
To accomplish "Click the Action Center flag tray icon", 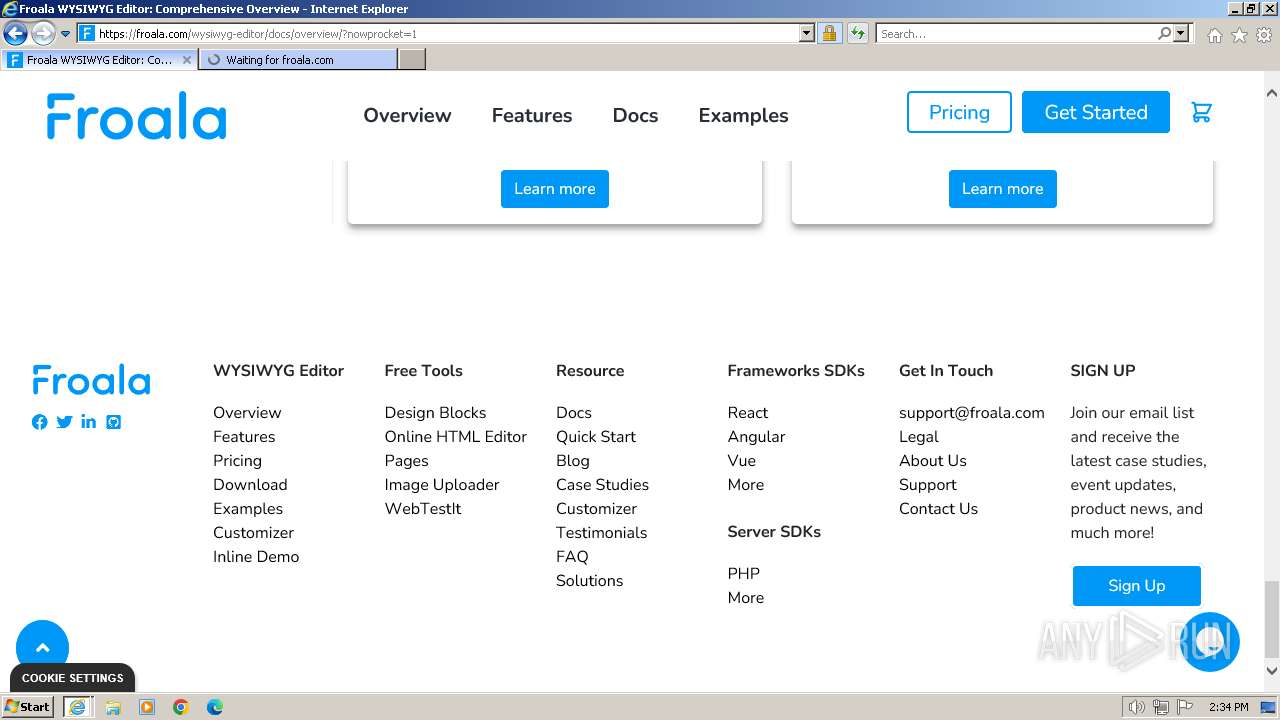I will [x=1184, y=707].
